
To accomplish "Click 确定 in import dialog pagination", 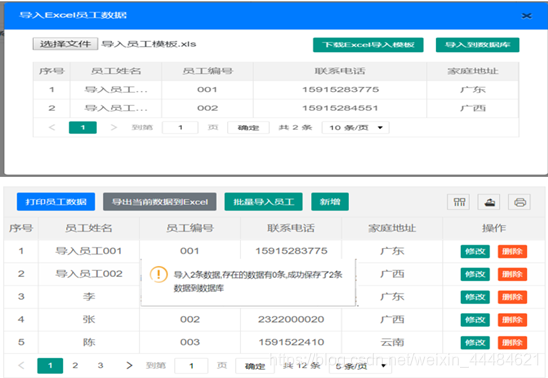I will pyautogui.click(x=248, y=128).
